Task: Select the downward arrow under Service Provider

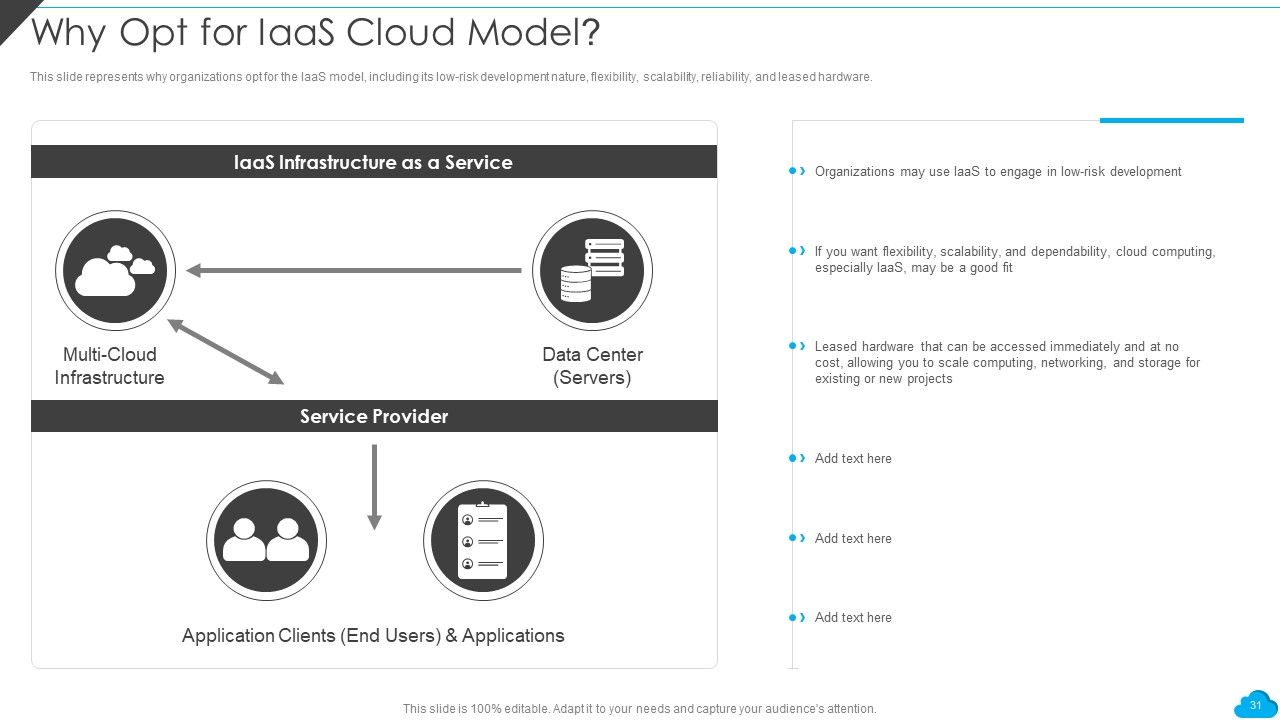Action: click(x=374, y=487)
